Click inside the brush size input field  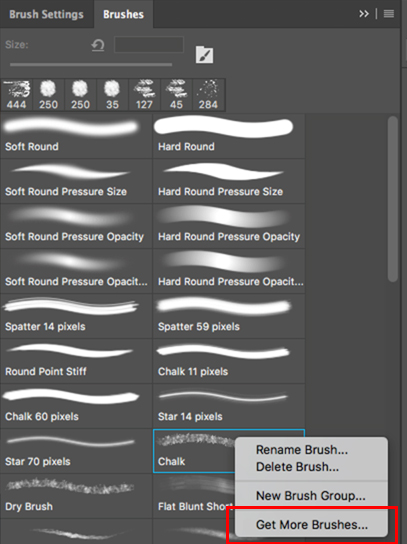149,45
